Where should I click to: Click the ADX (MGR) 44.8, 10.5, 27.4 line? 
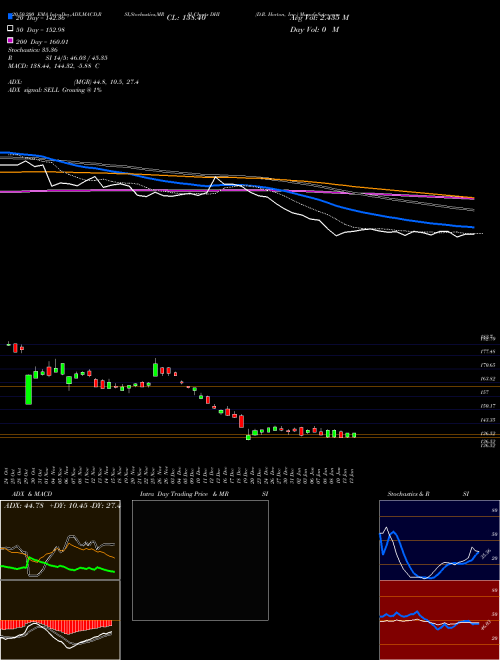click(74, 82)
